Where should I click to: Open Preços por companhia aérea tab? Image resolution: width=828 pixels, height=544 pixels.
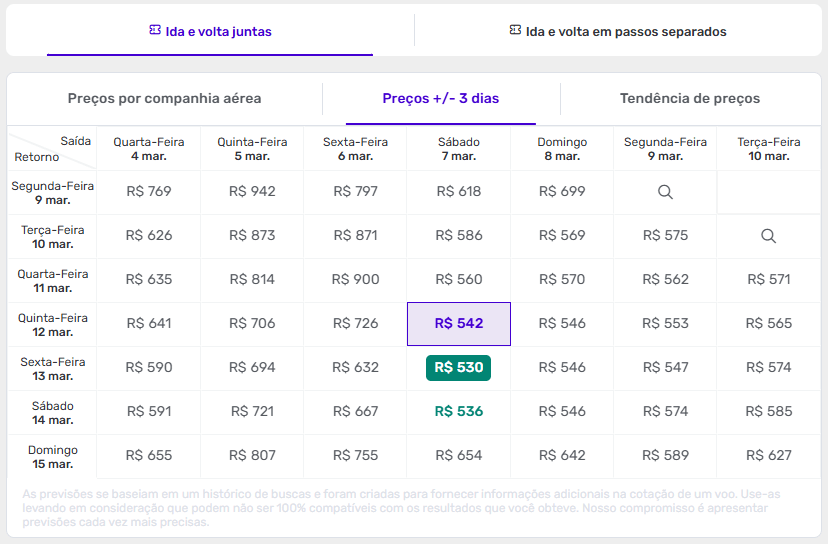(x=165, y=98)
